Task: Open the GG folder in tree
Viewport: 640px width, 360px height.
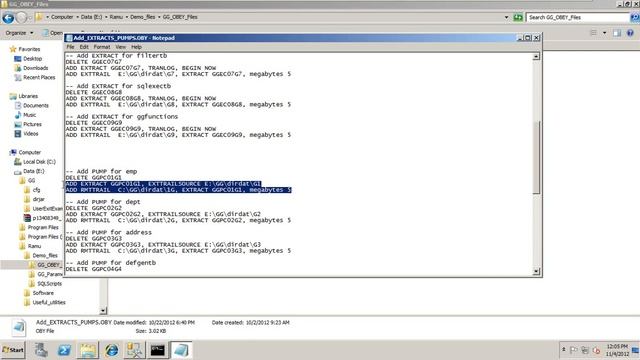Action: pyautogui.click(x=31, y=181)
